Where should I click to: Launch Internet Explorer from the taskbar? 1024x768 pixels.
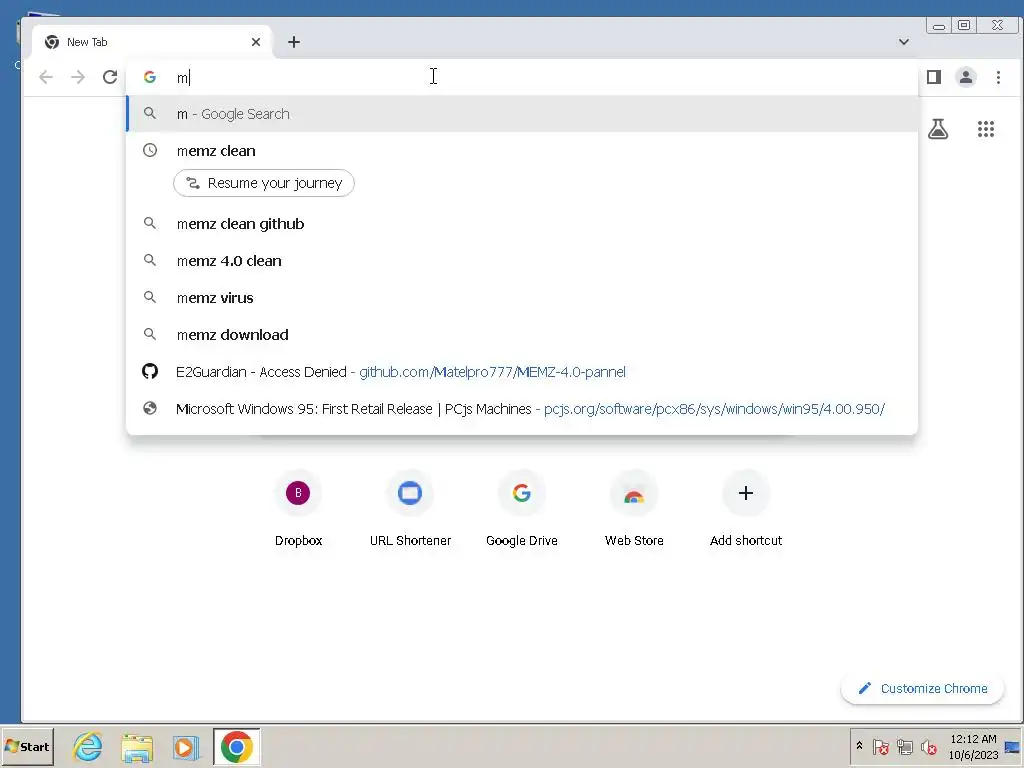tap(88, 746)
